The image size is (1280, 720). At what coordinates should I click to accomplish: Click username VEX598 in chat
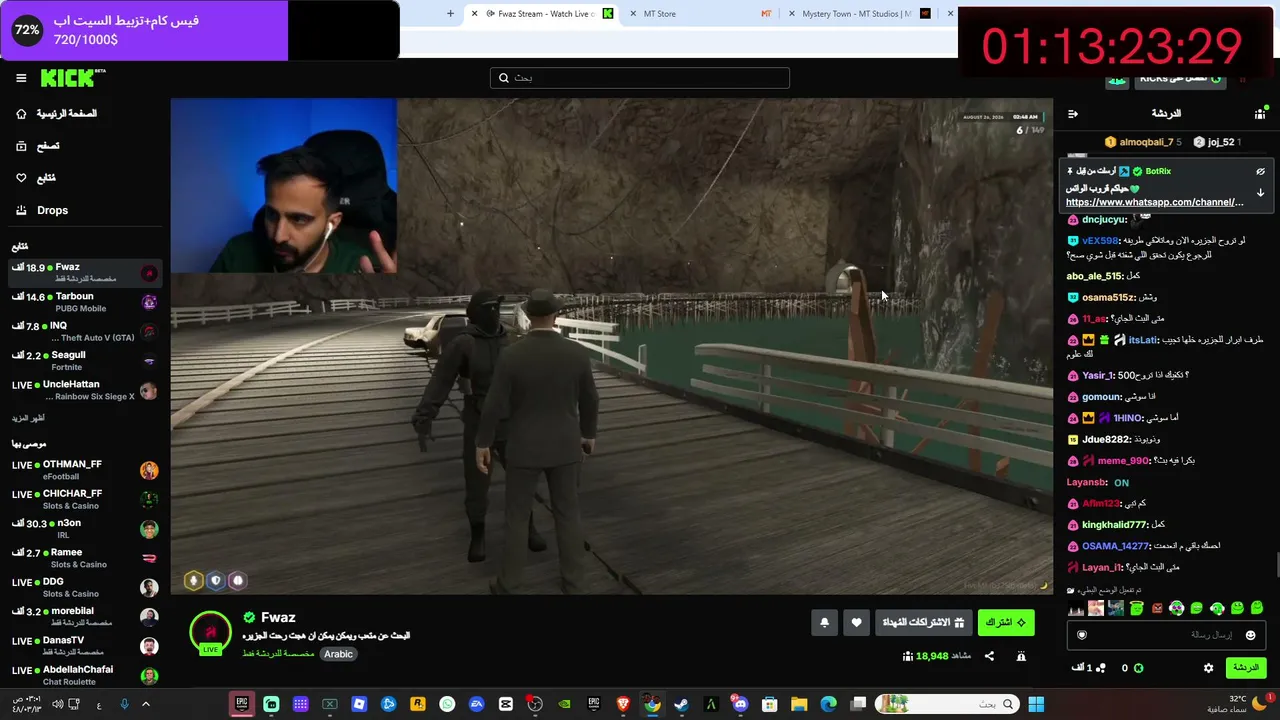pos(1100,241)
